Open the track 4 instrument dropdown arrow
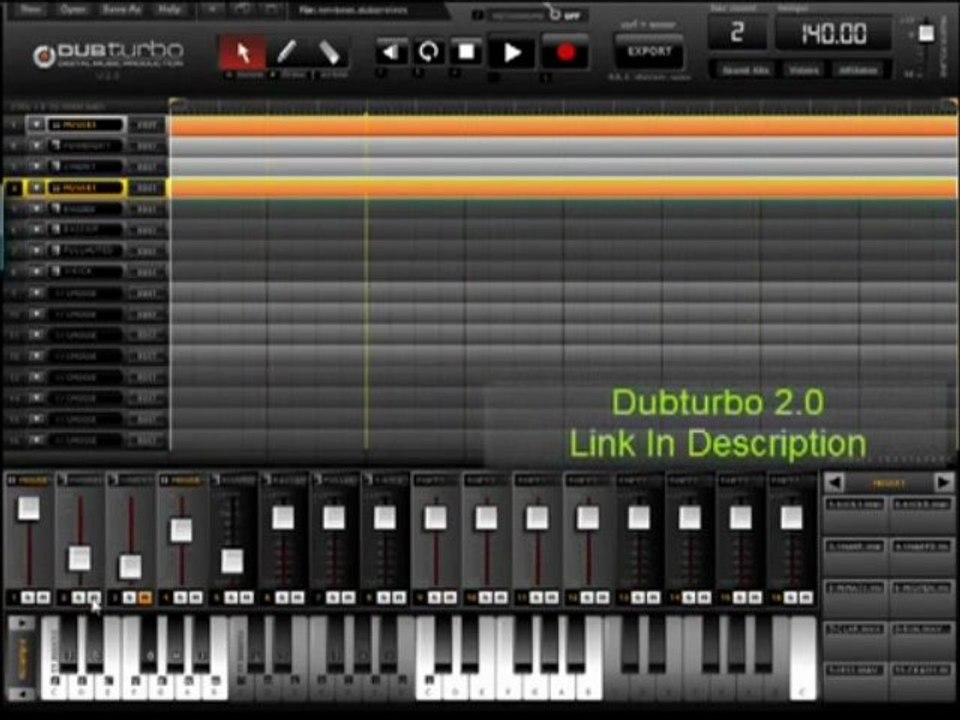This screenshot has height=720, width=960. [x=37, y=188]
